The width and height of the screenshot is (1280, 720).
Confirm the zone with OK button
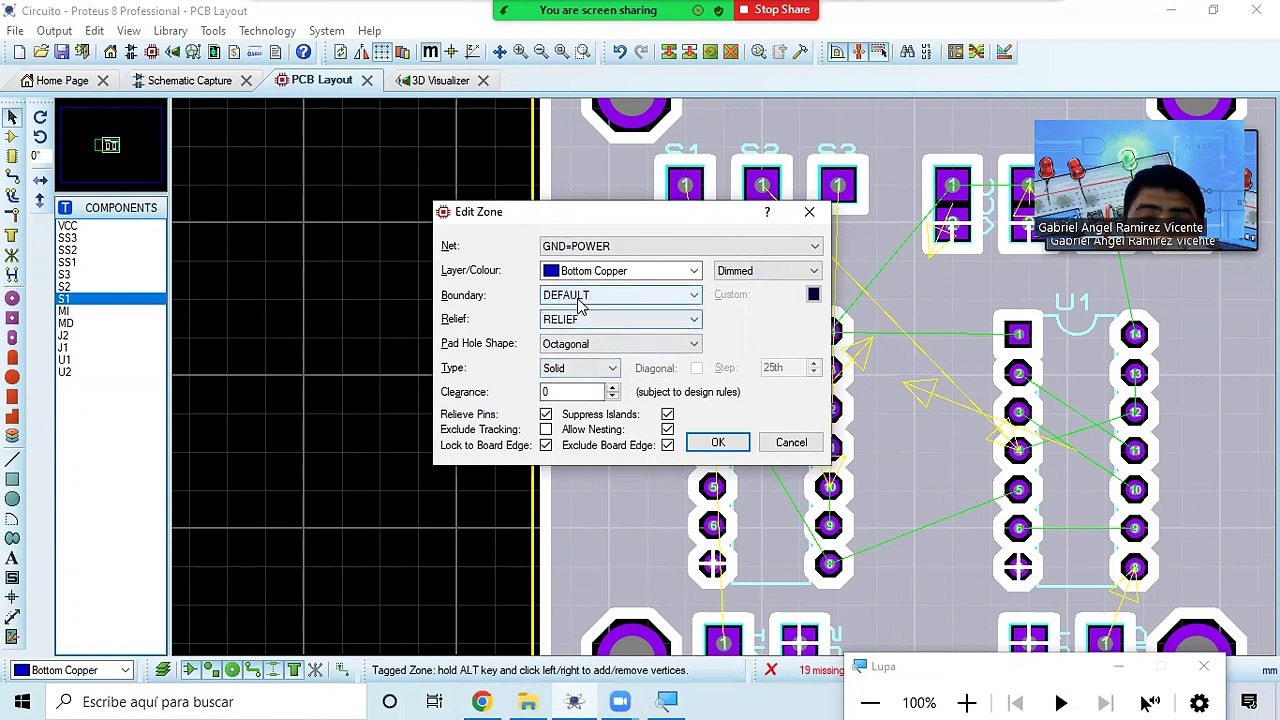(x=718, y=442)
